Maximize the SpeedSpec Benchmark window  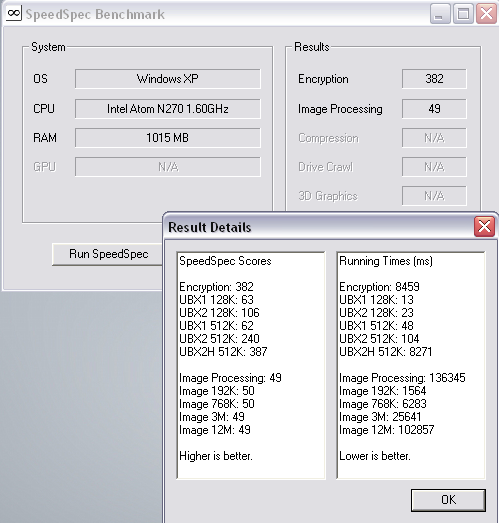[x=463, y=14]
